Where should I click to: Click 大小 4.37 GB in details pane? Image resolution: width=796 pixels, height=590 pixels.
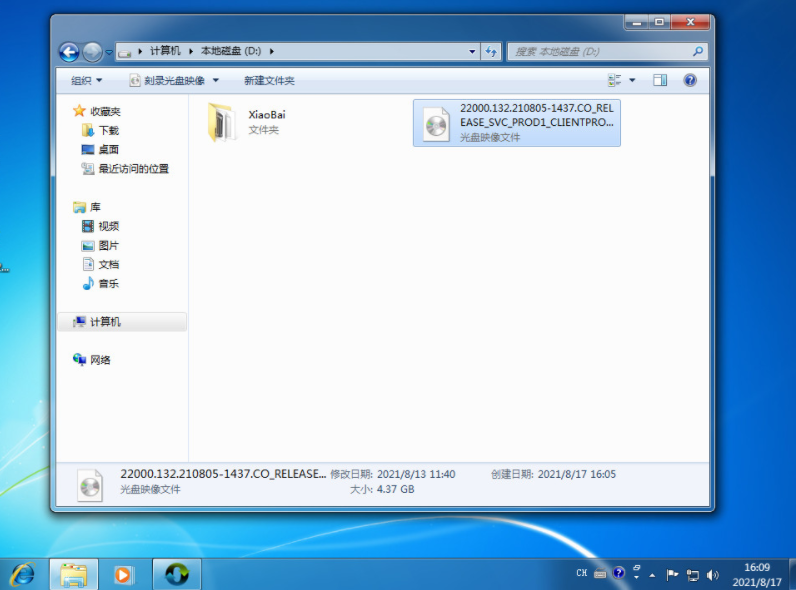(382, 489)
